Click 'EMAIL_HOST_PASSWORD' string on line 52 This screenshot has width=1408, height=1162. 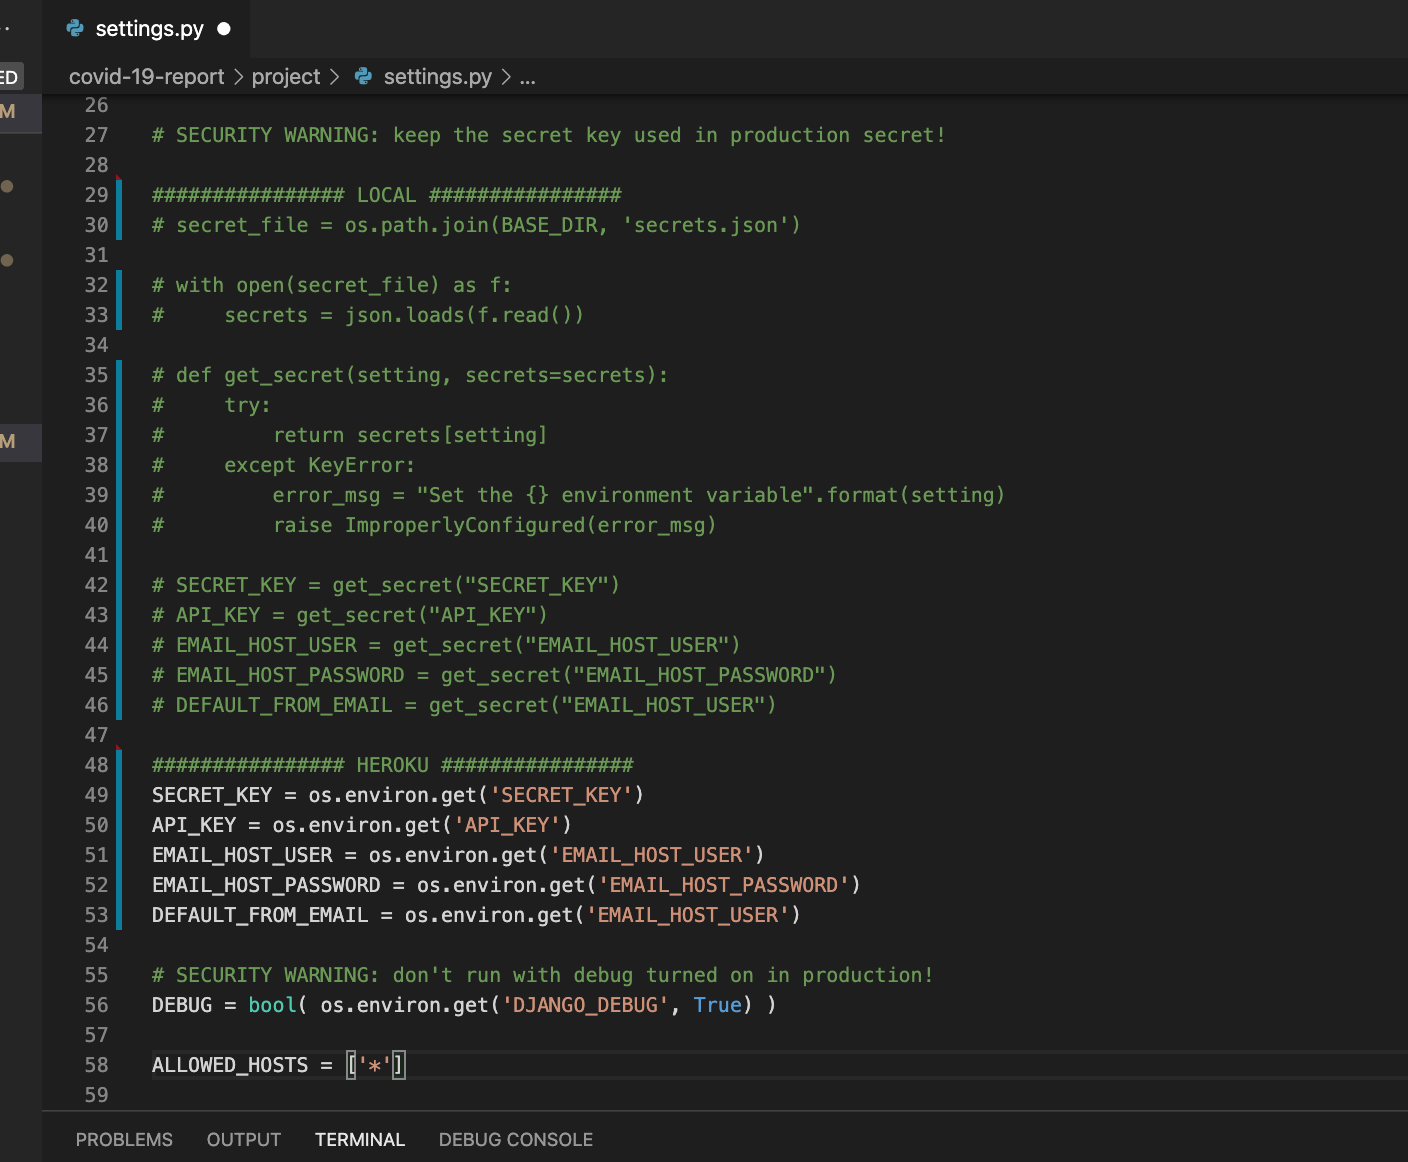[x=724, y=885]
